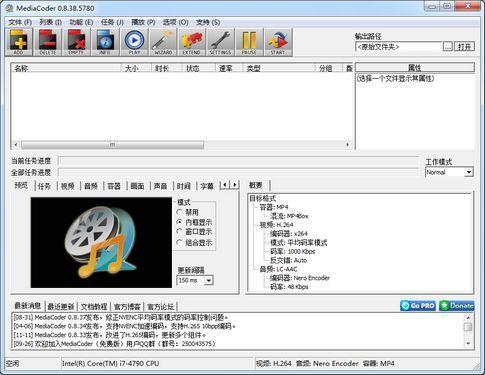
Task: Click the MediaCoder 0.8.37 news line
Action: (x=121, y=317)
